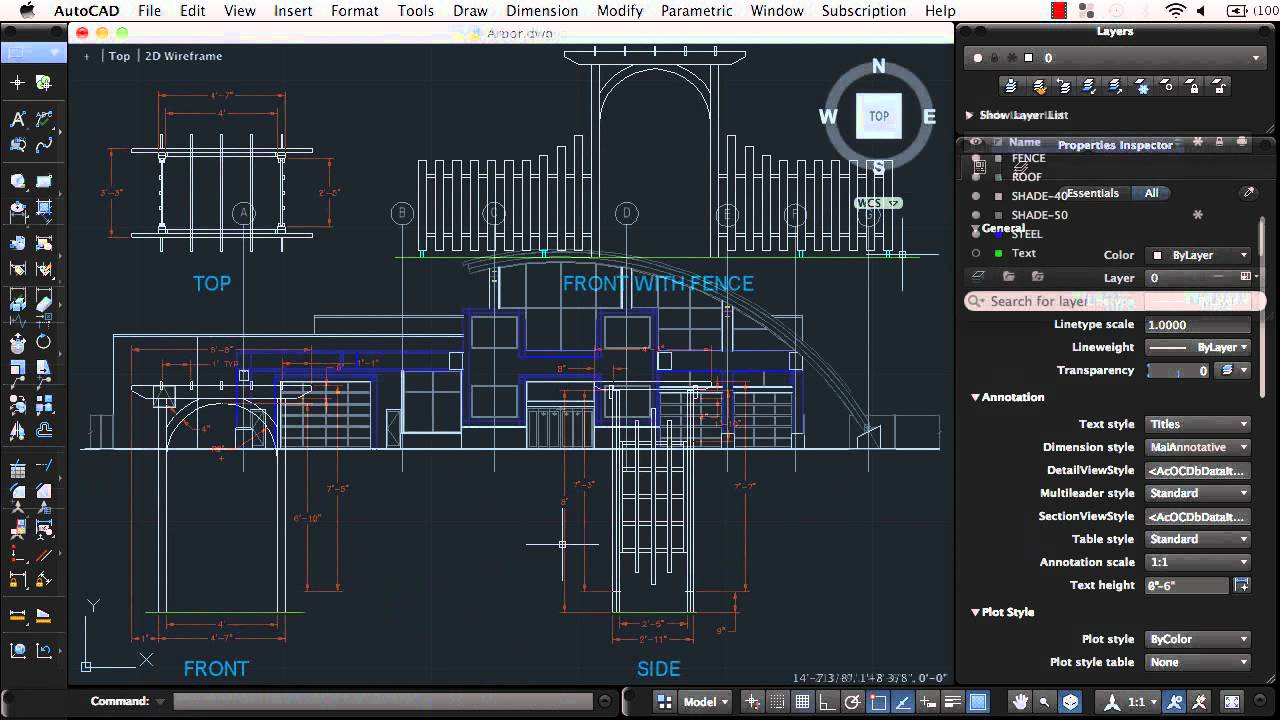Viewport: 1280px width, 720px height.
Task: Collapse the Annotation section
Action: coord(976,397)
